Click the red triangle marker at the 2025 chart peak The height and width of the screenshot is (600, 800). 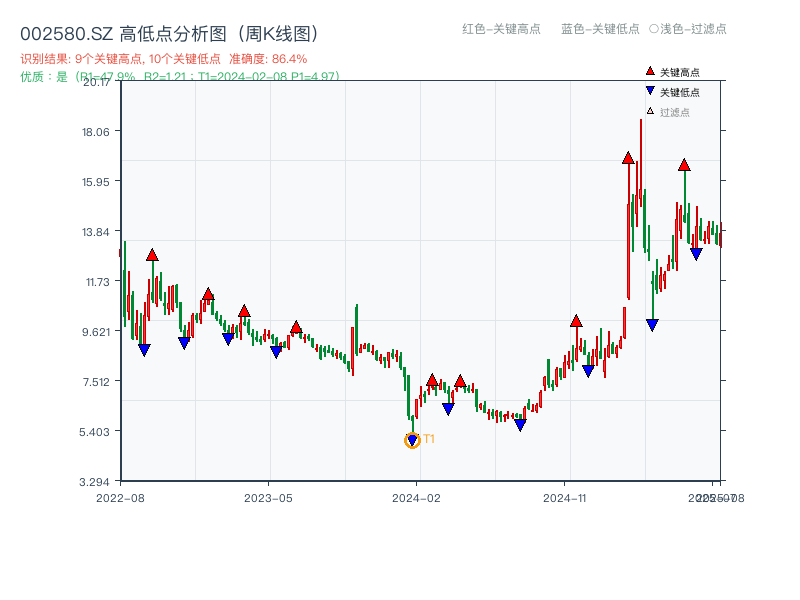point(684,166)
